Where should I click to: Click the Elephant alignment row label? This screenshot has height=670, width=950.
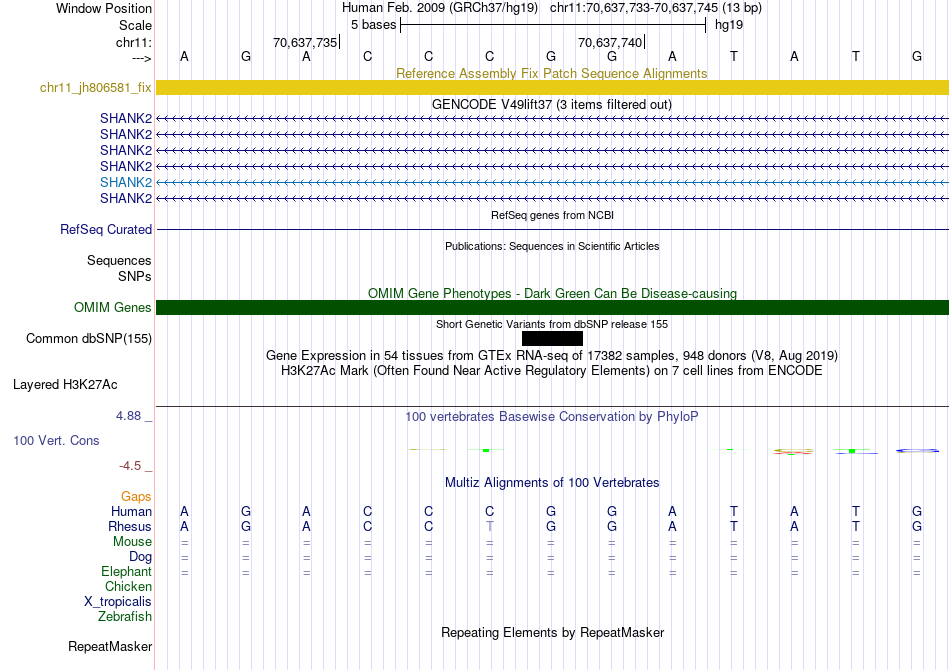(126, 572)
